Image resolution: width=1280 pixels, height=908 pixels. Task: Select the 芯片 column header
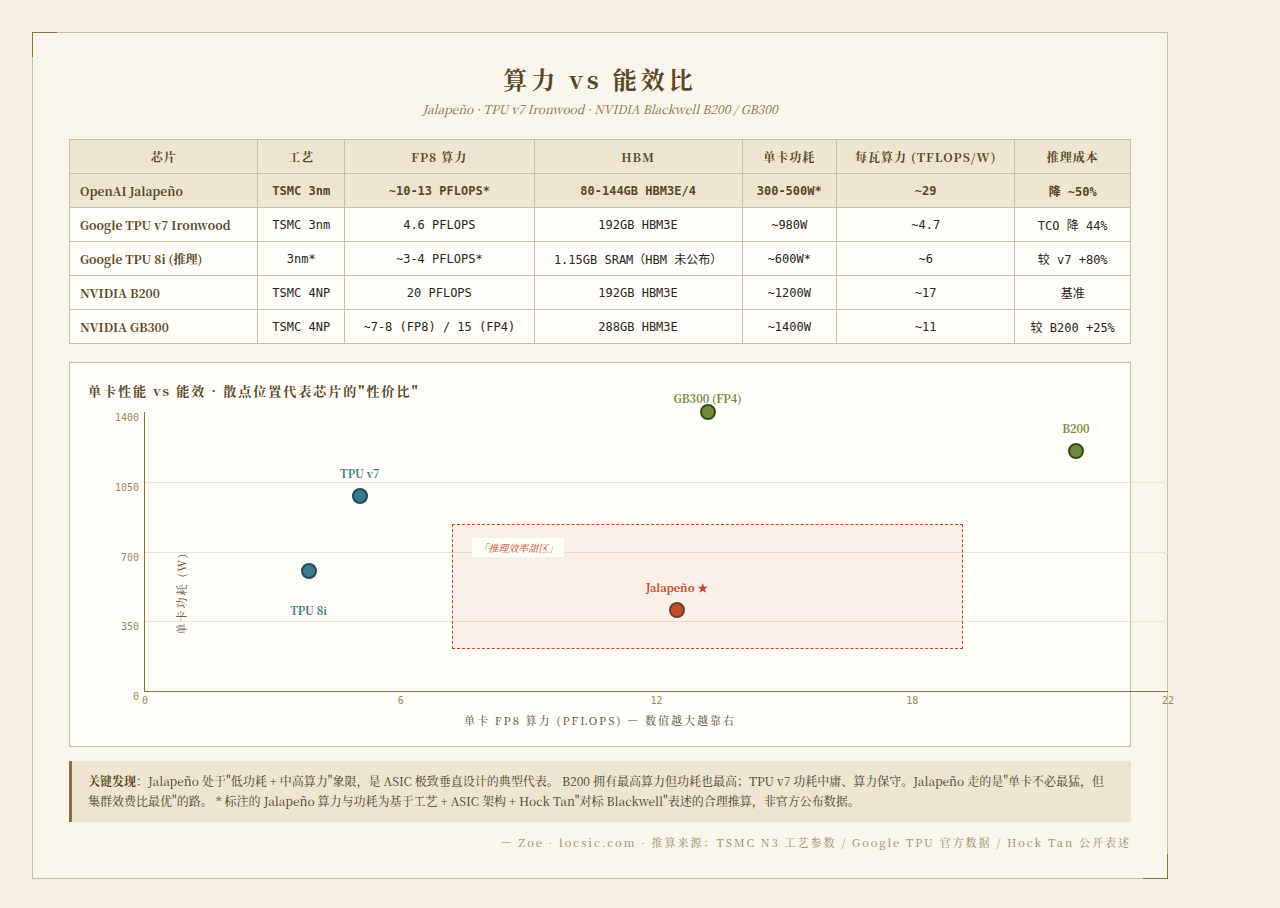point(163,157)
